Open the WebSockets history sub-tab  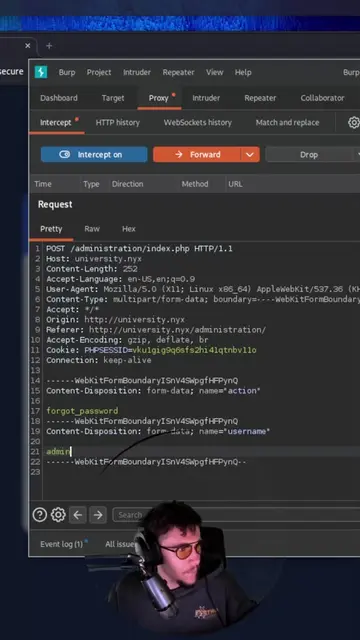pyautogui.click(x=198, y=122)
